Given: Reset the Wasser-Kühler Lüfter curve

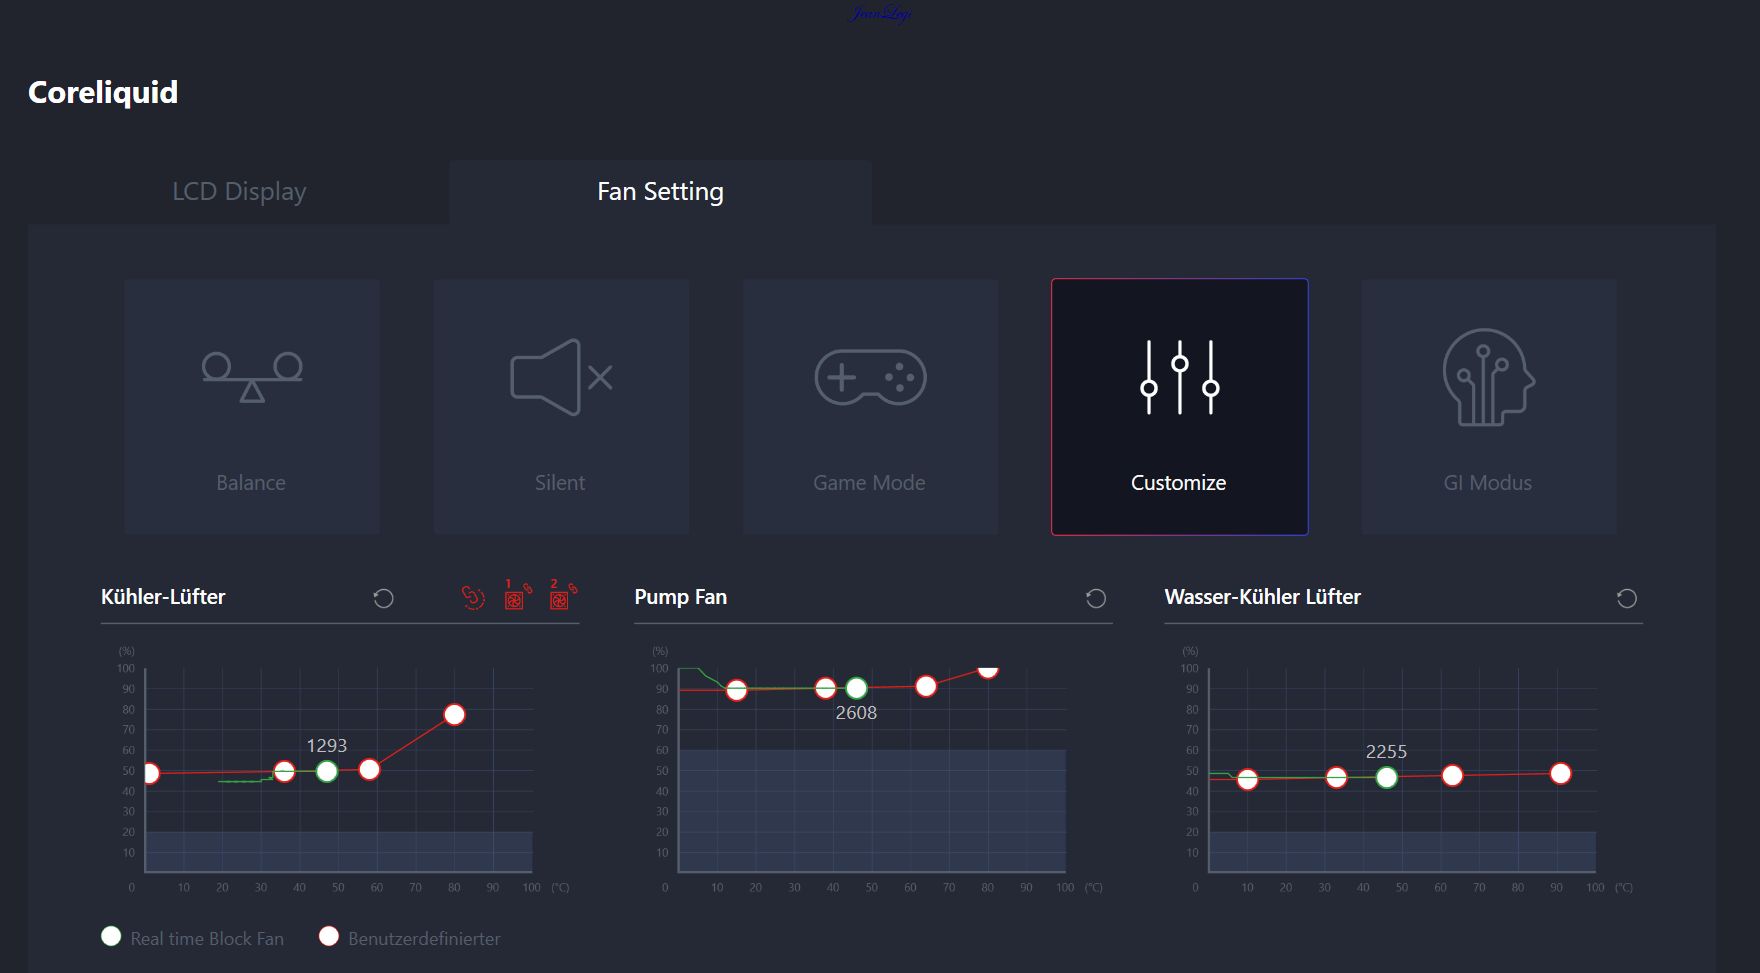Looking at the screenshot, I should (1627, 598).
